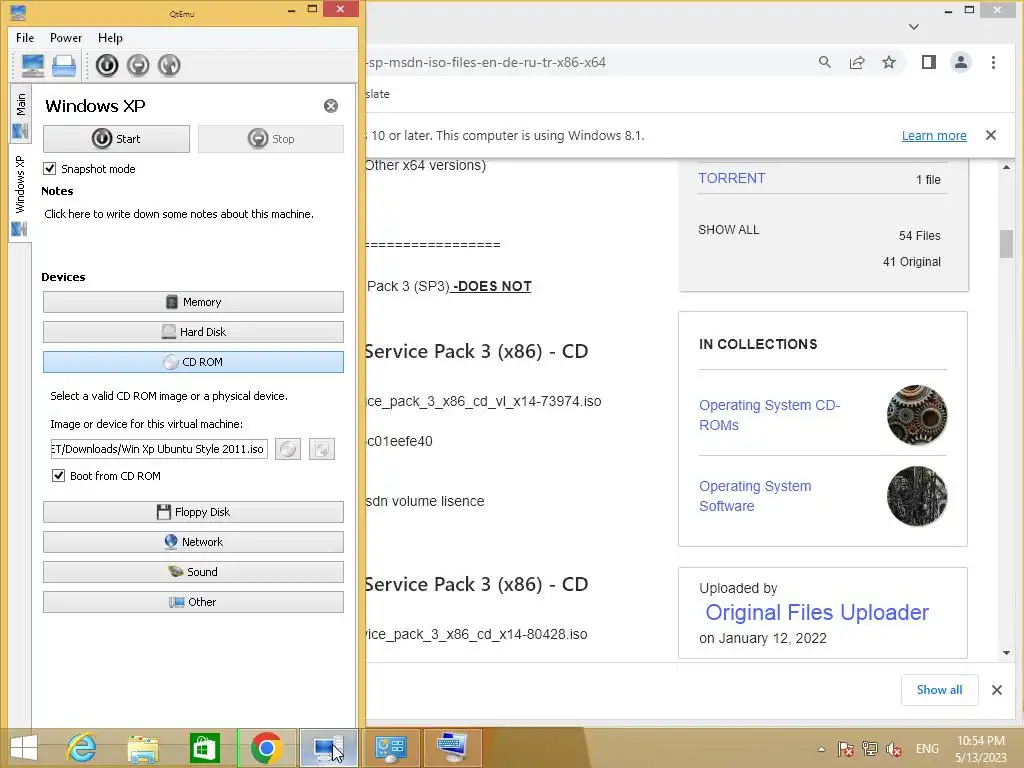Open Operating System Software collection link
Viewport: 1024px width, 768px height.
tap(755, 496)
